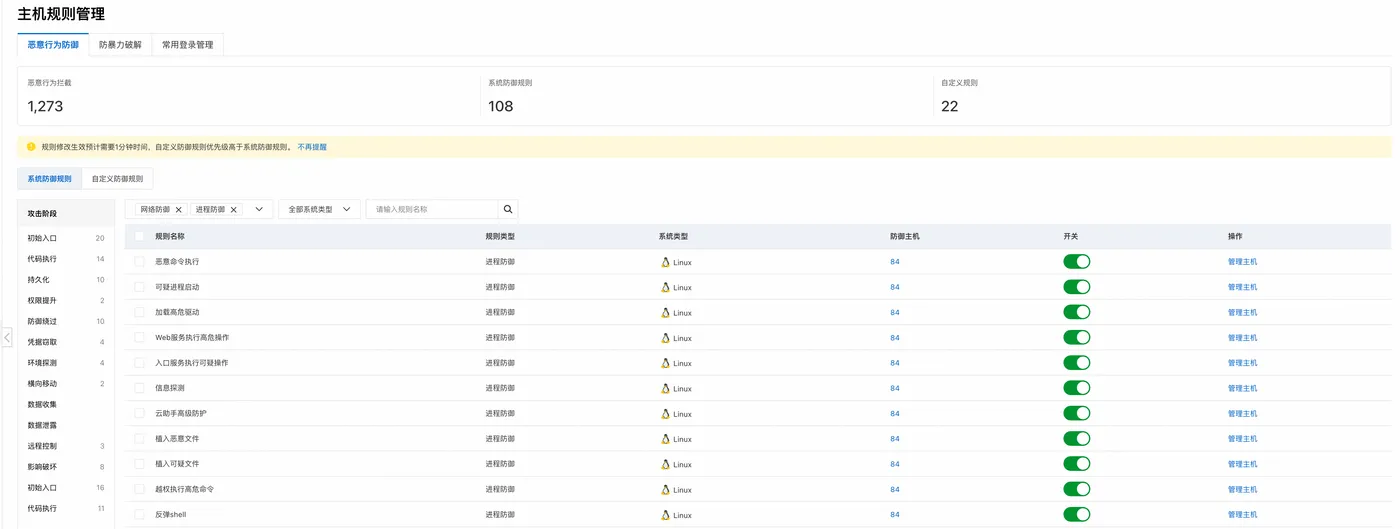The image size is (1400, 529).
Task: Collapse the left sidebar arrow
Action: pyautogui.click(x=7, y=338)
